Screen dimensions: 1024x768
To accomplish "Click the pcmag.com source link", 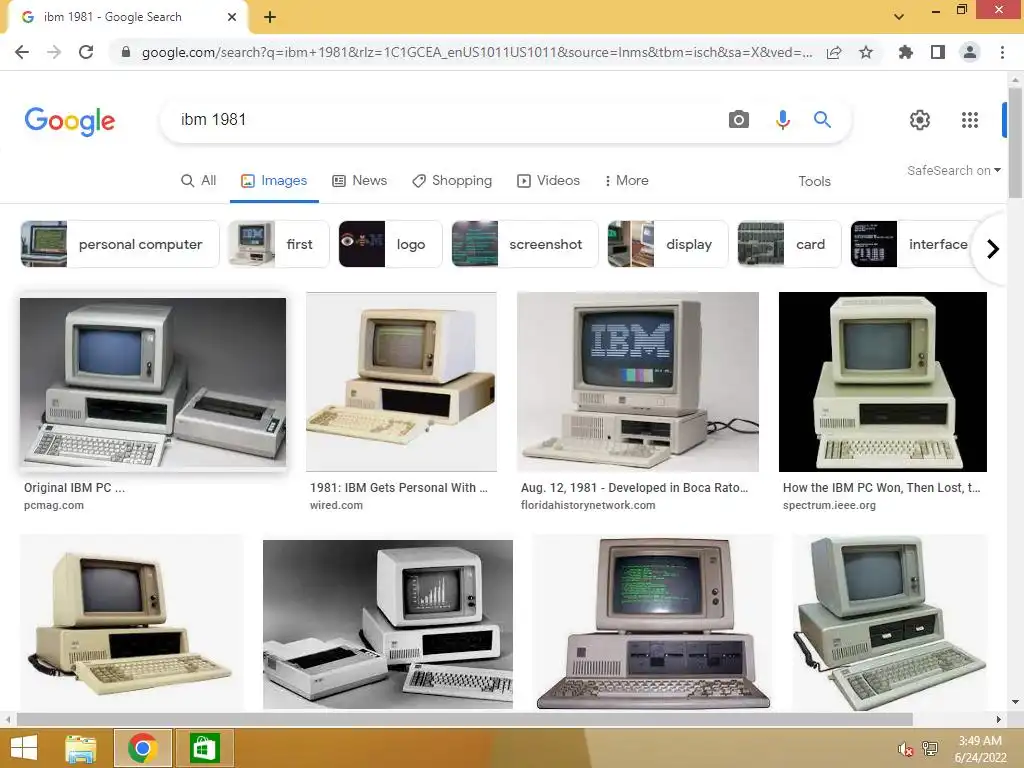I will point(54,505).
